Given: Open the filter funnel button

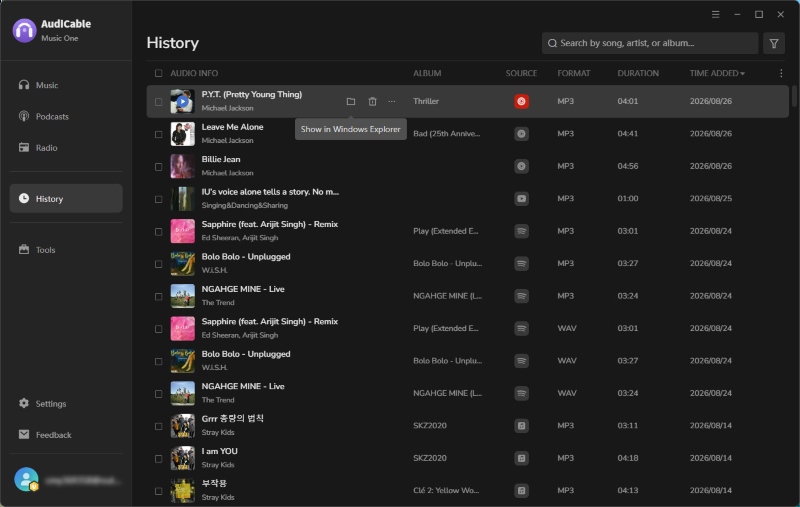Looking at the screenshot, I should tap(774, 43).
